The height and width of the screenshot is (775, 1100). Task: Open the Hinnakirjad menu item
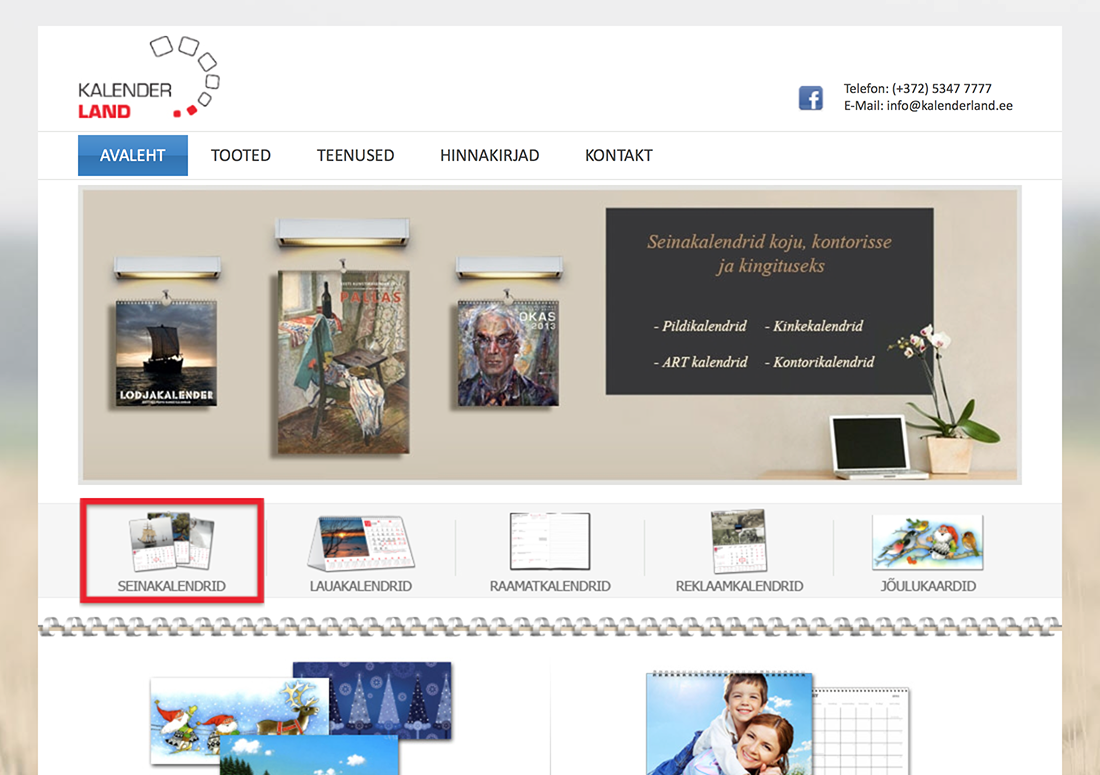(x=489, y=155)
